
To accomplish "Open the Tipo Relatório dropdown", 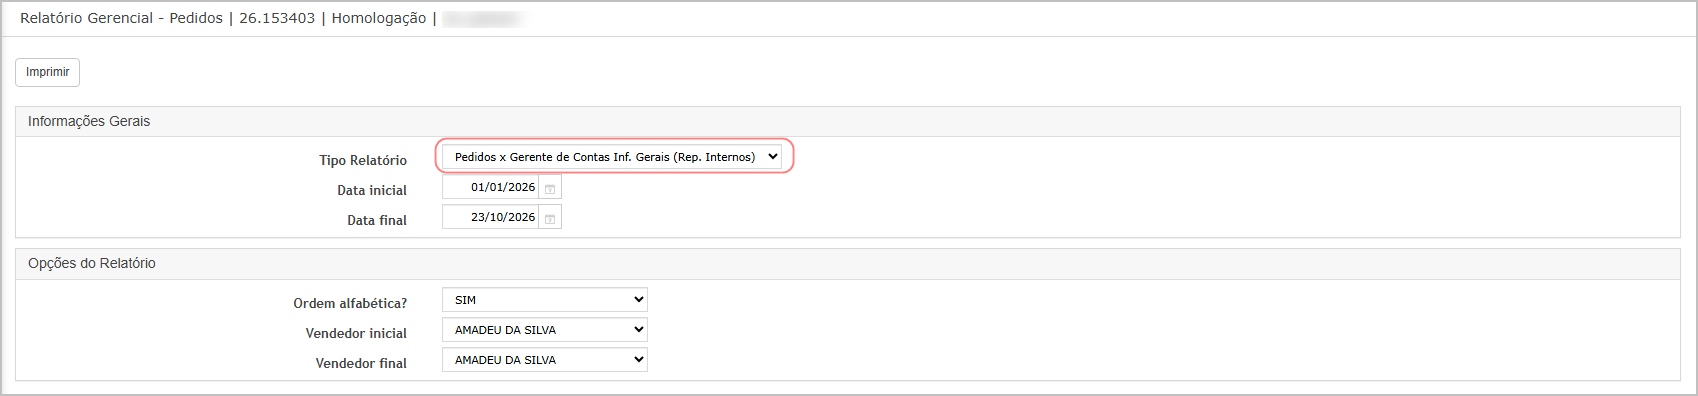I will point(612,157).
